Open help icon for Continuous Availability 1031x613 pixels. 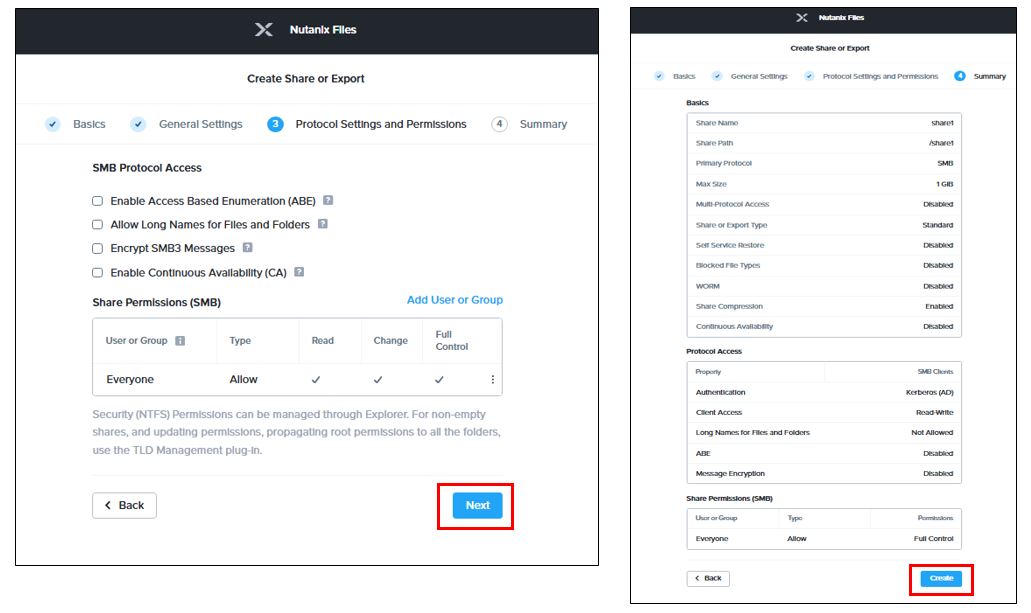[299, 272]
